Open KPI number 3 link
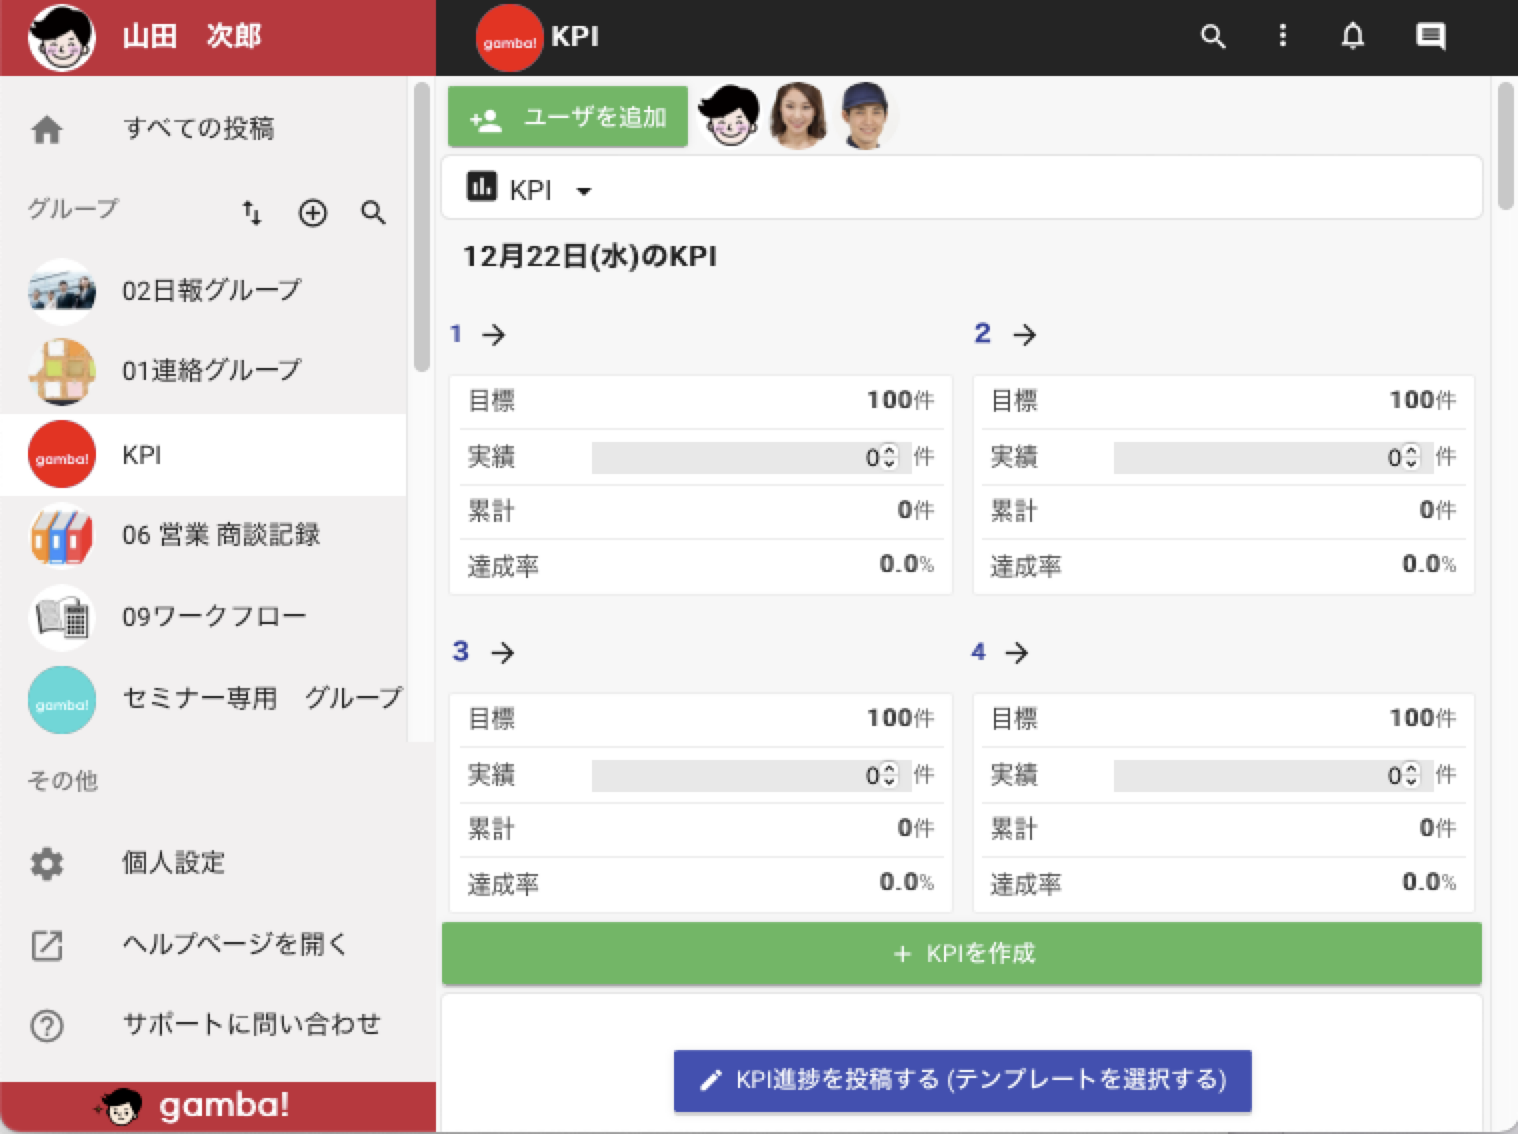1518x1134 pixels. [460, 652]
